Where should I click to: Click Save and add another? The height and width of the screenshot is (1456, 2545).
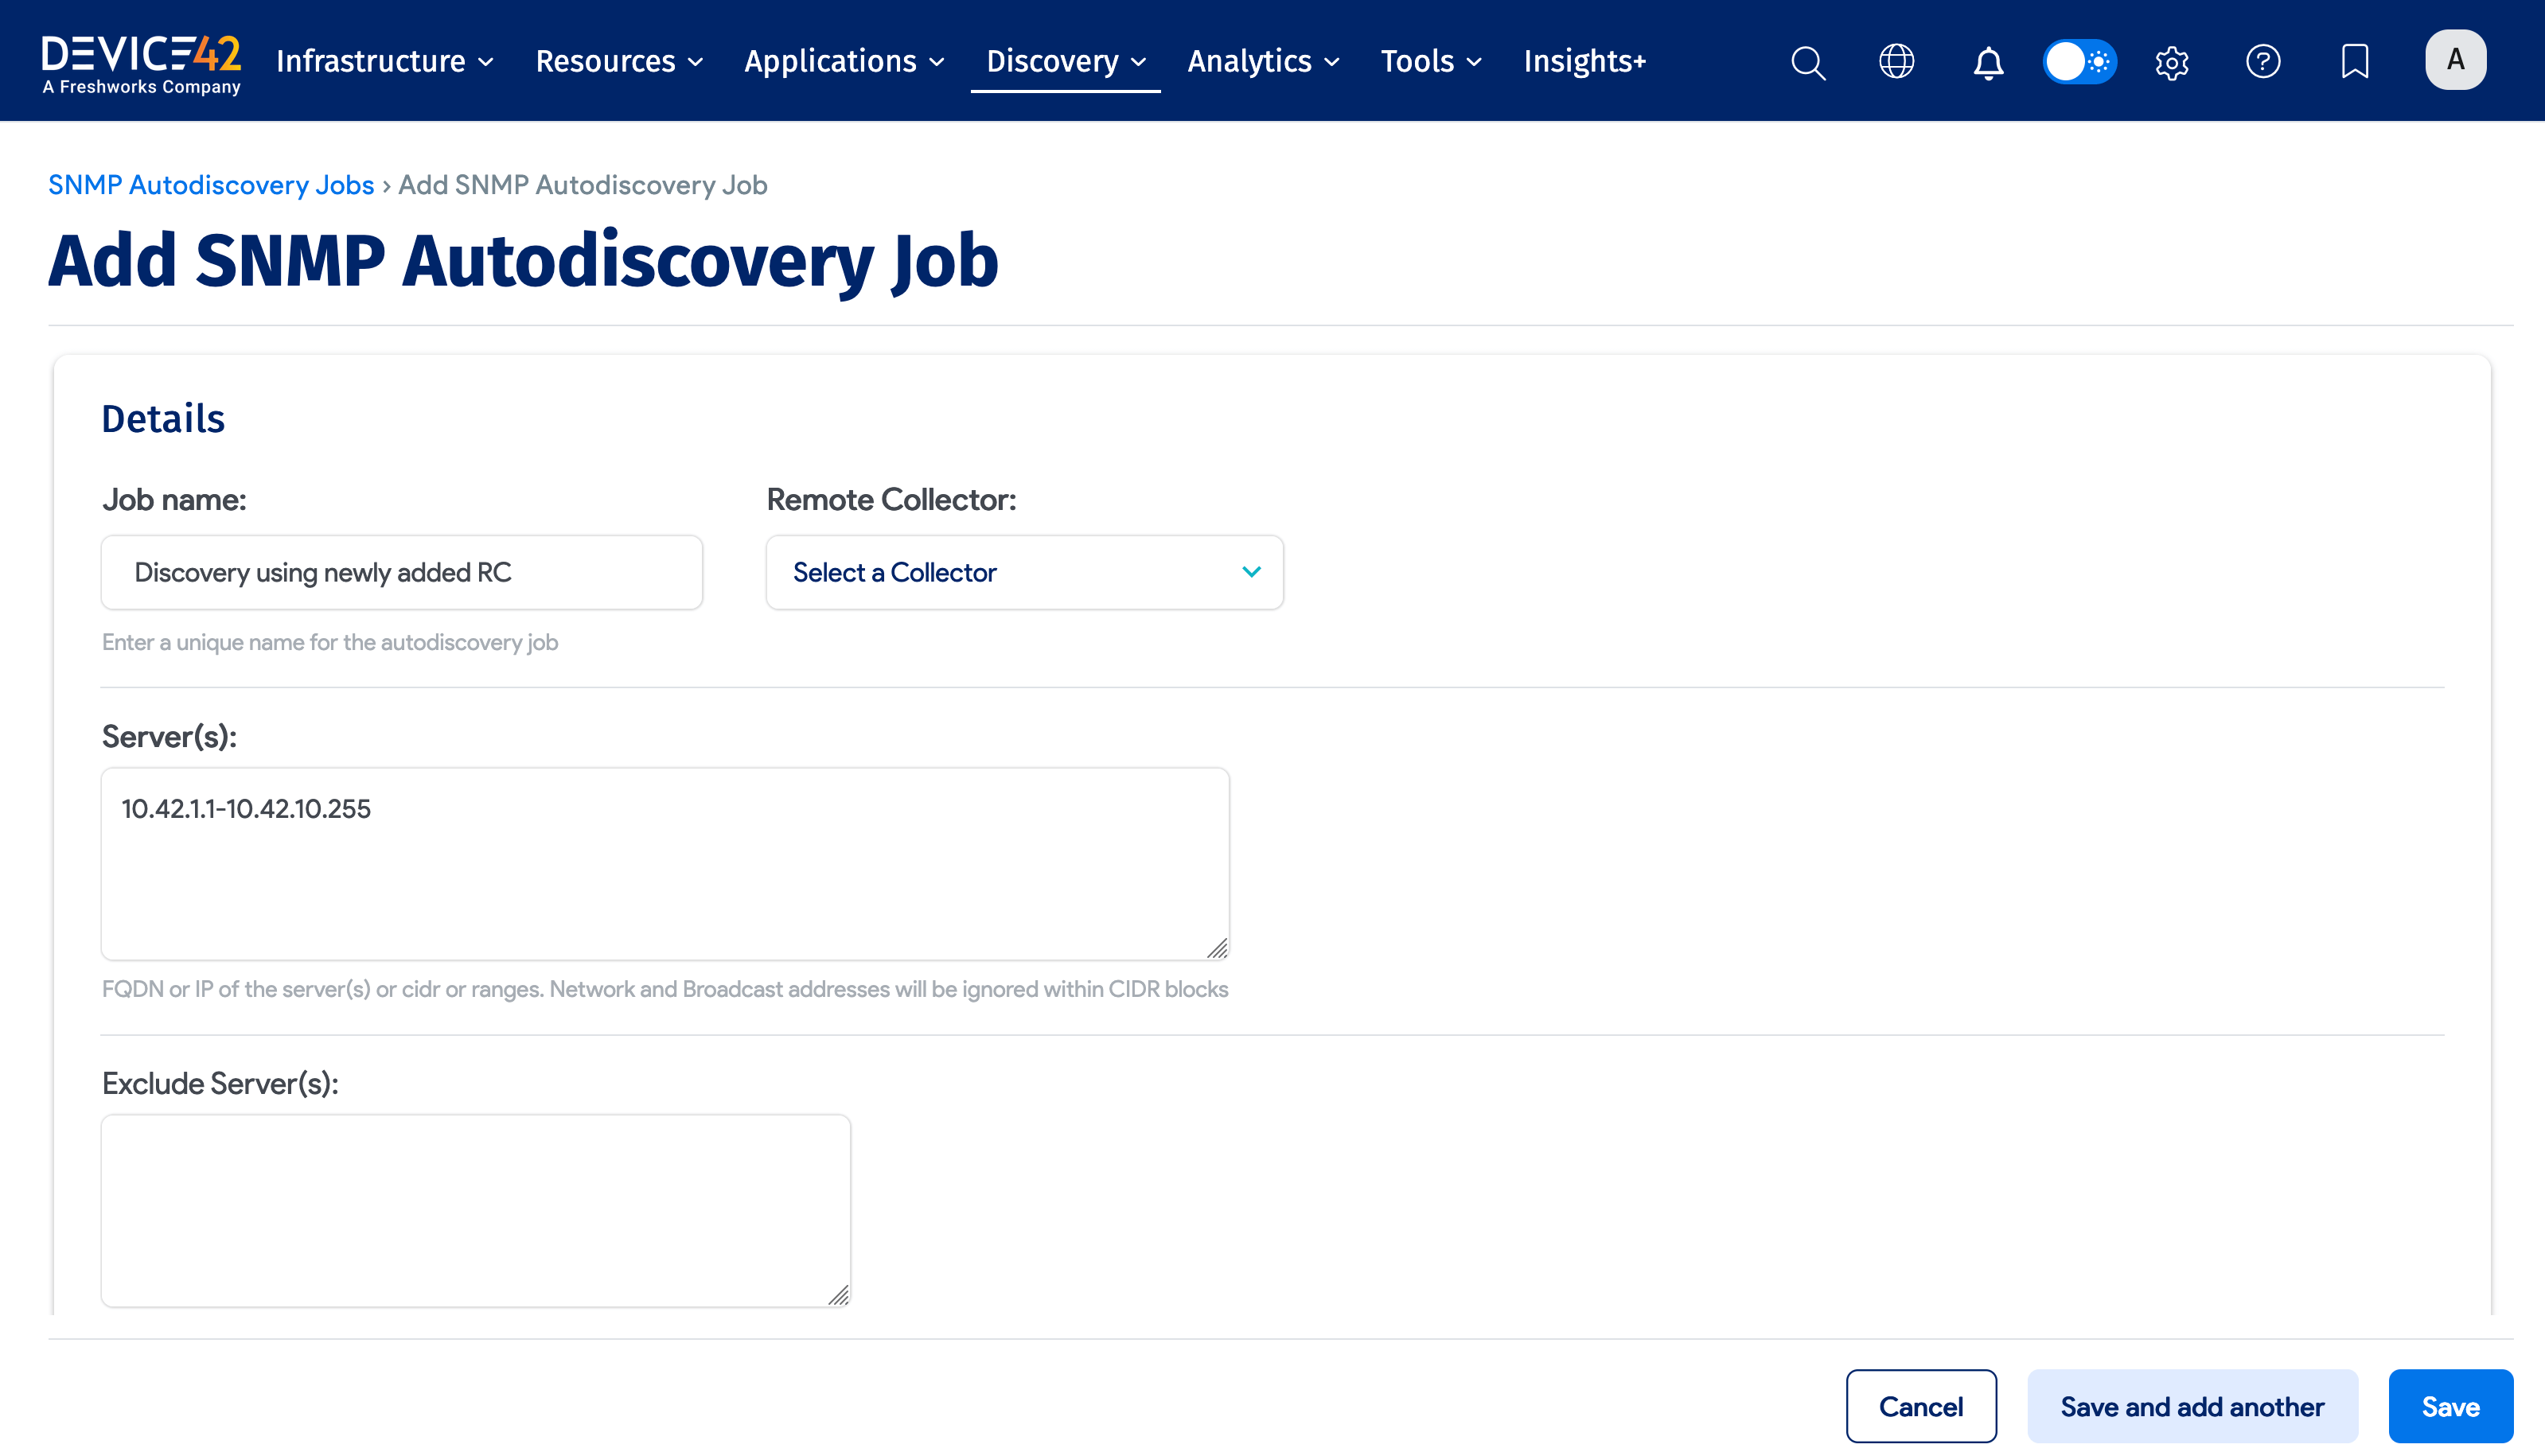click(2192, 1405)
